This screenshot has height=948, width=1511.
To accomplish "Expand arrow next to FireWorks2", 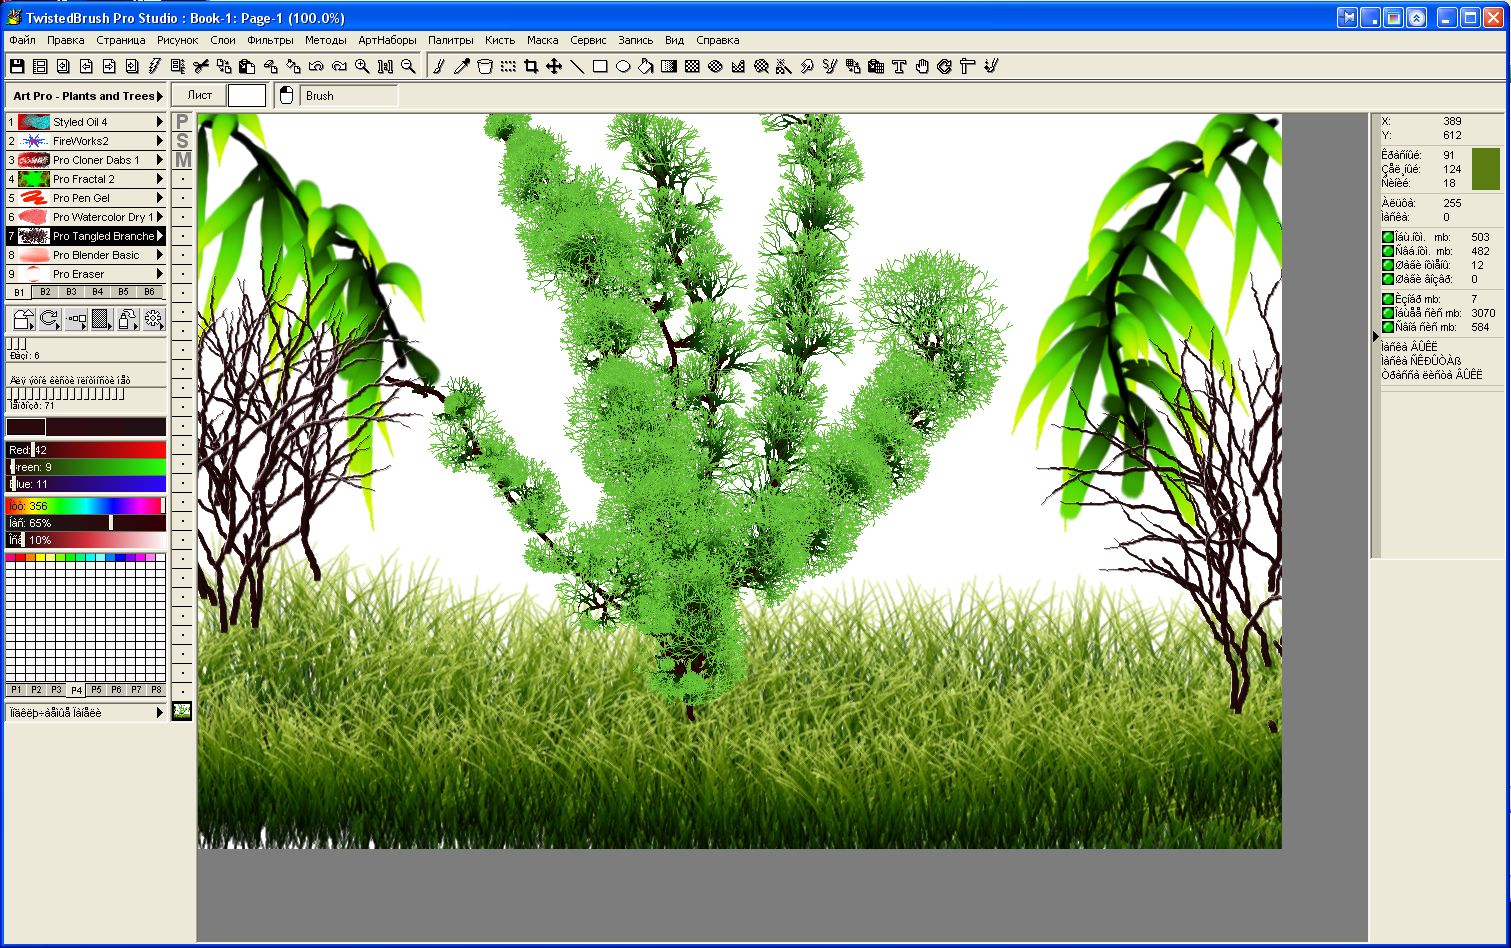I will 160,141.
